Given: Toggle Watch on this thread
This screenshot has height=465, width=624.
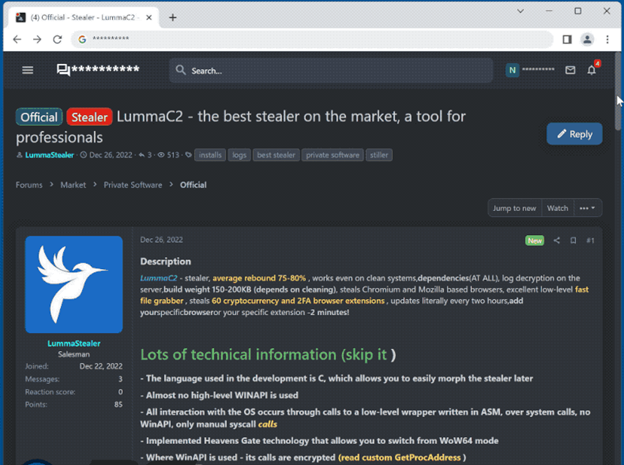Looking at the screenshot, I should pos(557,208).
